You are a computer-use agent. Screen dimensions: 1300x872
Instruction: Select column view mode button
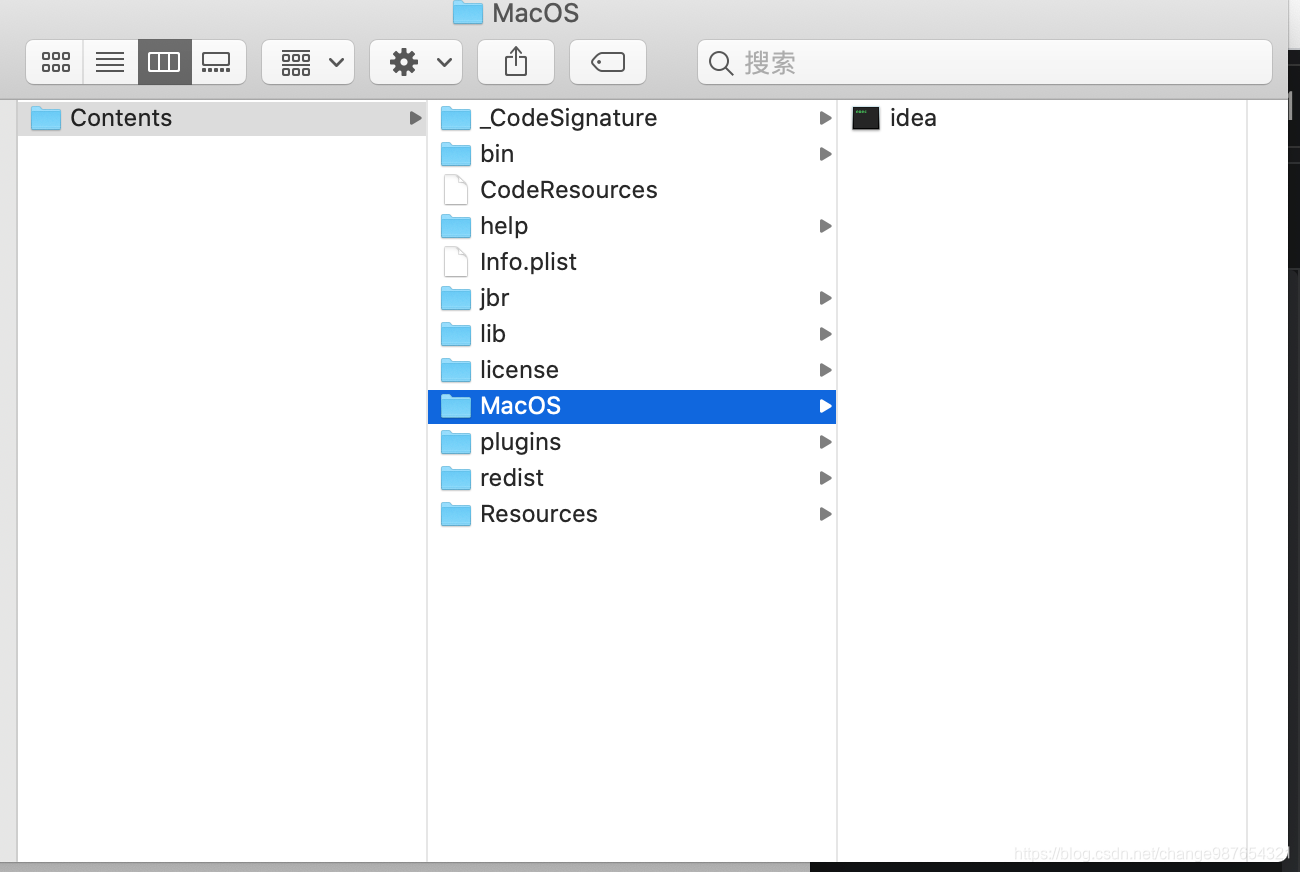(x=164, y=62)
